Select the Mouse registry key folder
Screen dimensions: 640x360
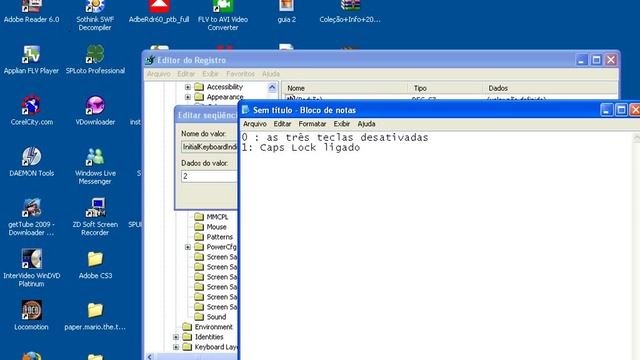coord(211,227)
